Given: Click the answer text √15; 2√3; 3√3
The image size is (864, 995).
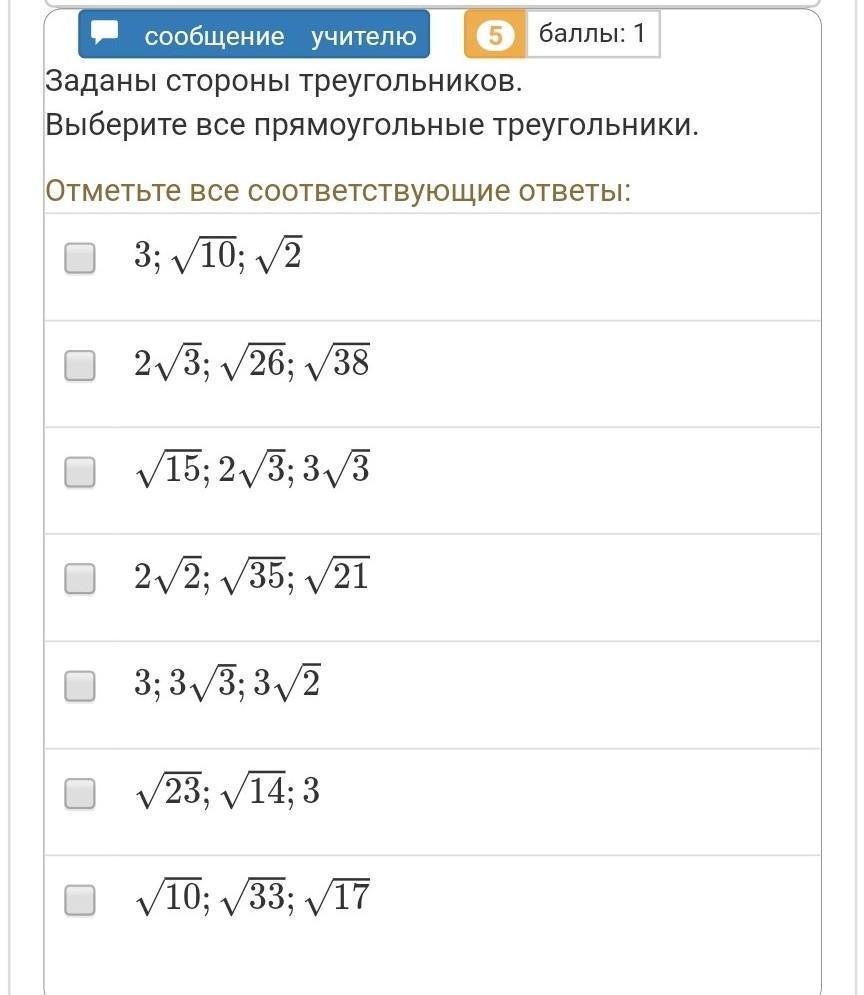Looking at the screenshot, I should pyautogui.click(x=252, y=471).
